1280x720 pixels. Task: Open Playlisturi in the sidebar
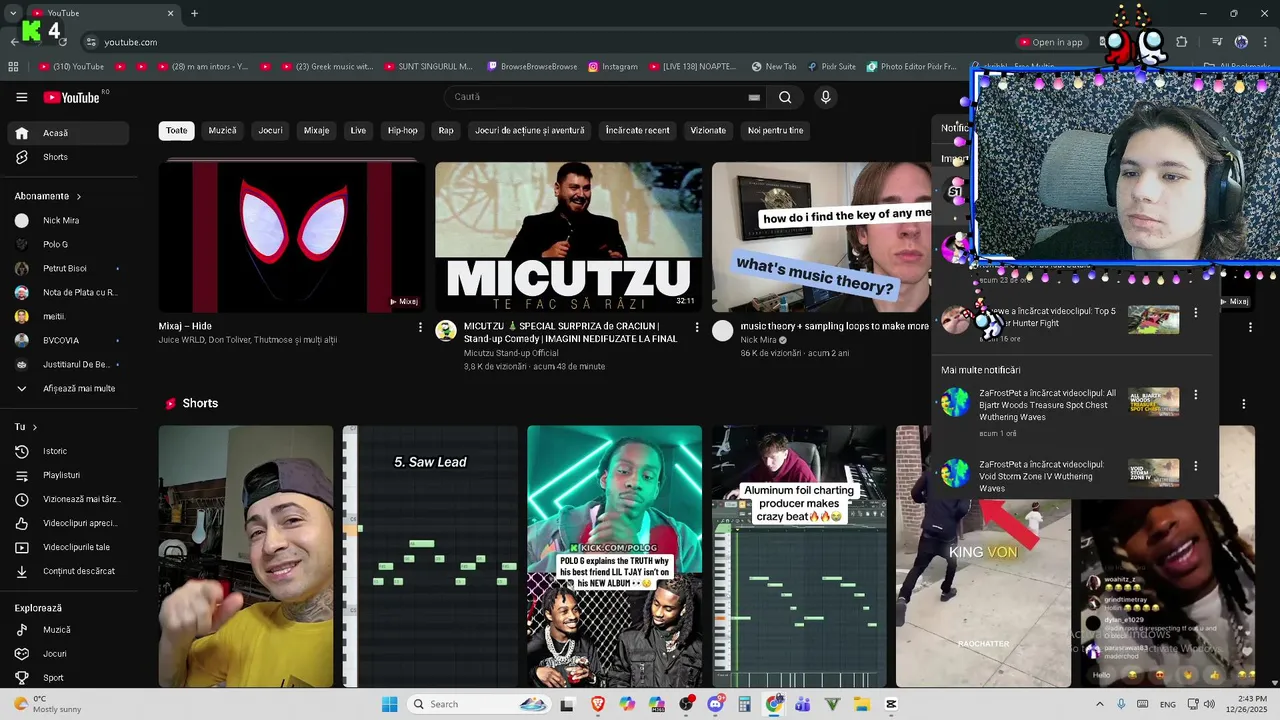[69, 475]
